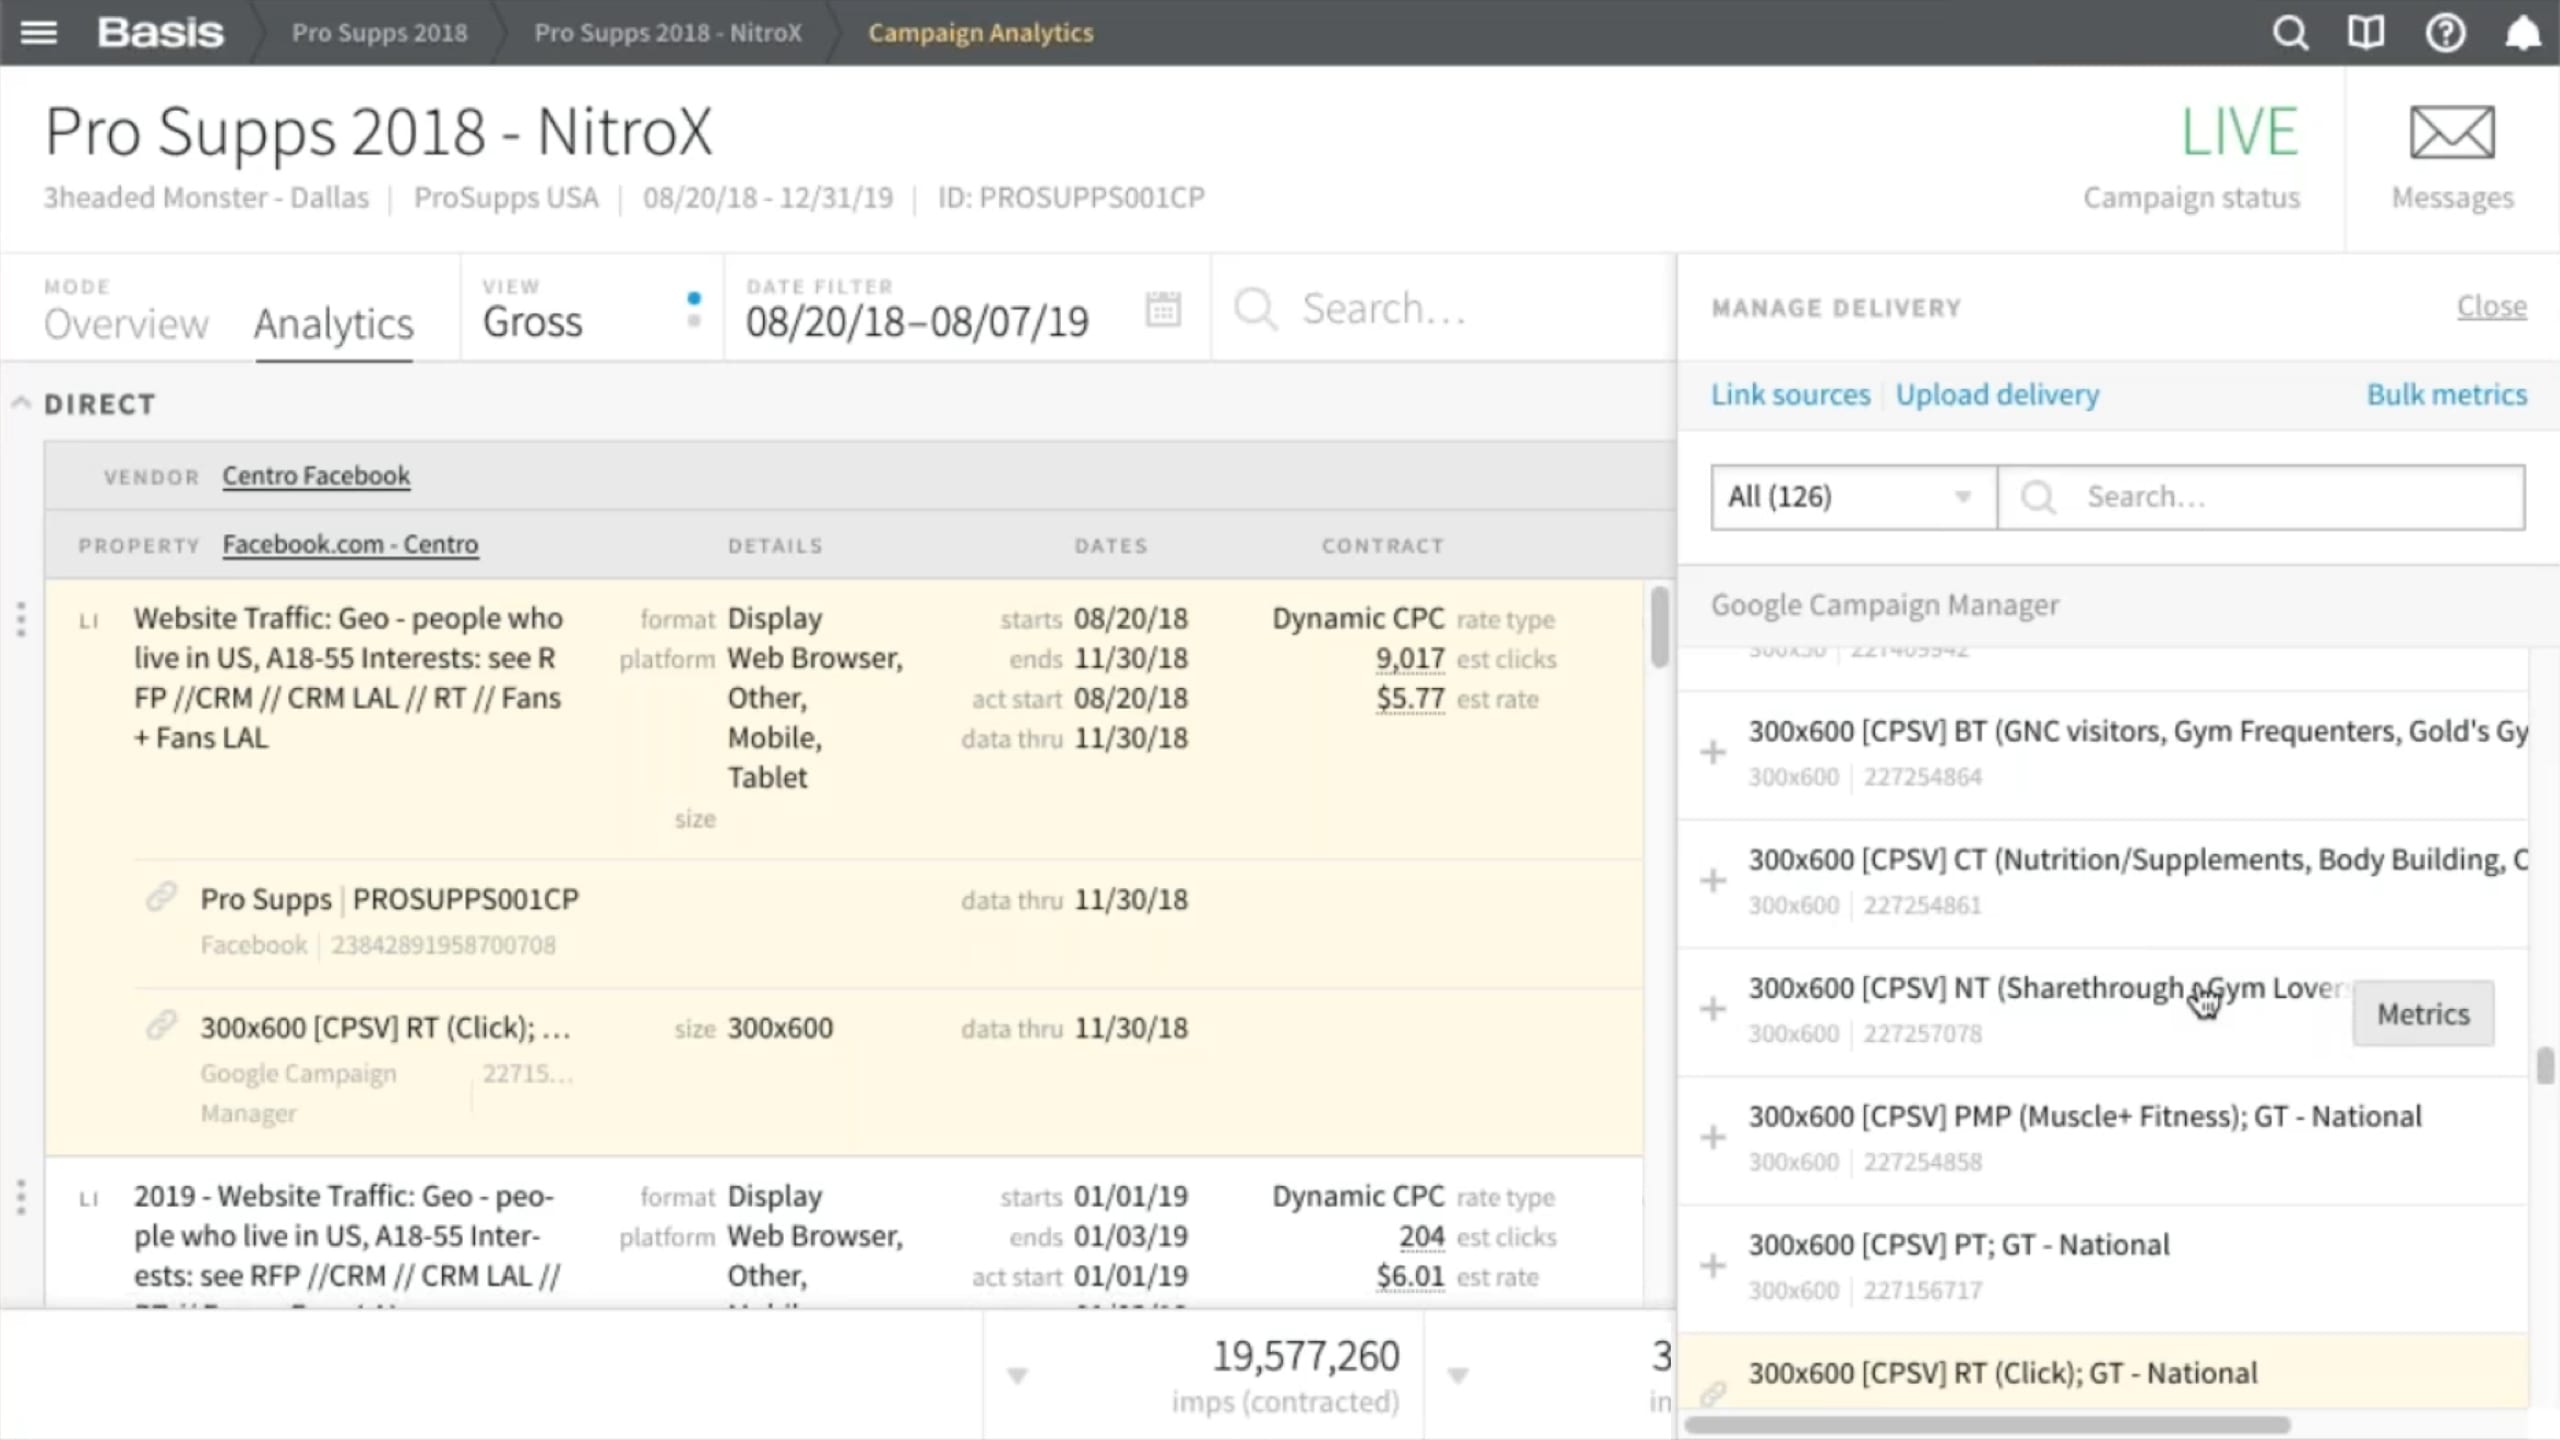This screenshot has height=1440, width=2560.
Task: Open the help question mark icon
Action: (2445, 33)
